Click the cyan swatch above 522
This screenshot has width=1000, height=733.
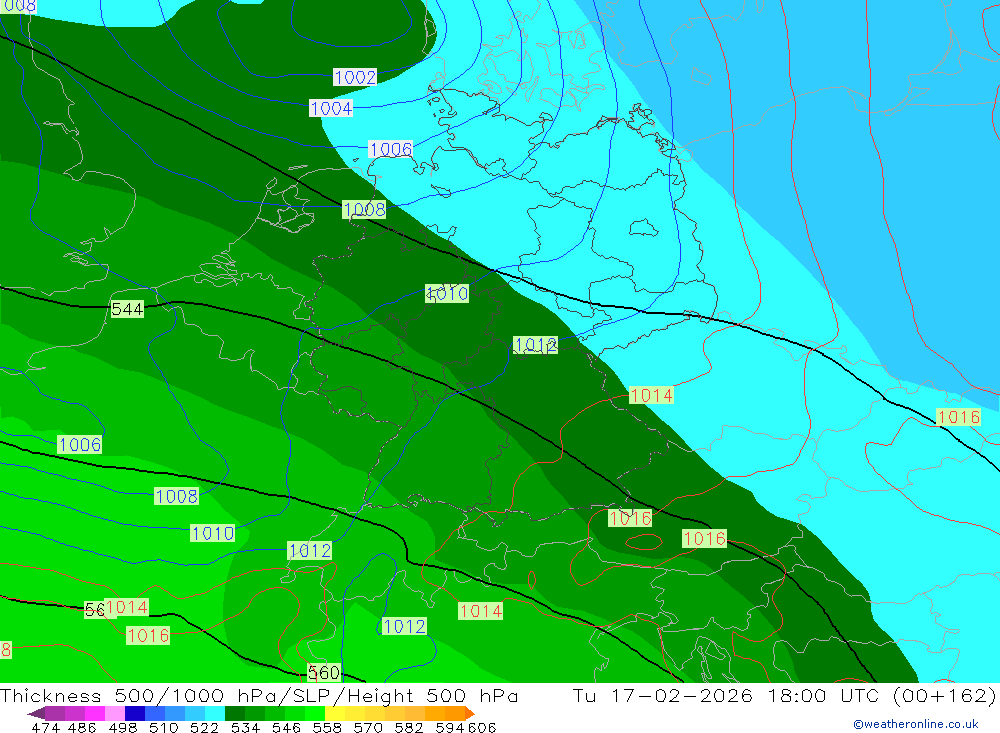(x=215, y=713)
